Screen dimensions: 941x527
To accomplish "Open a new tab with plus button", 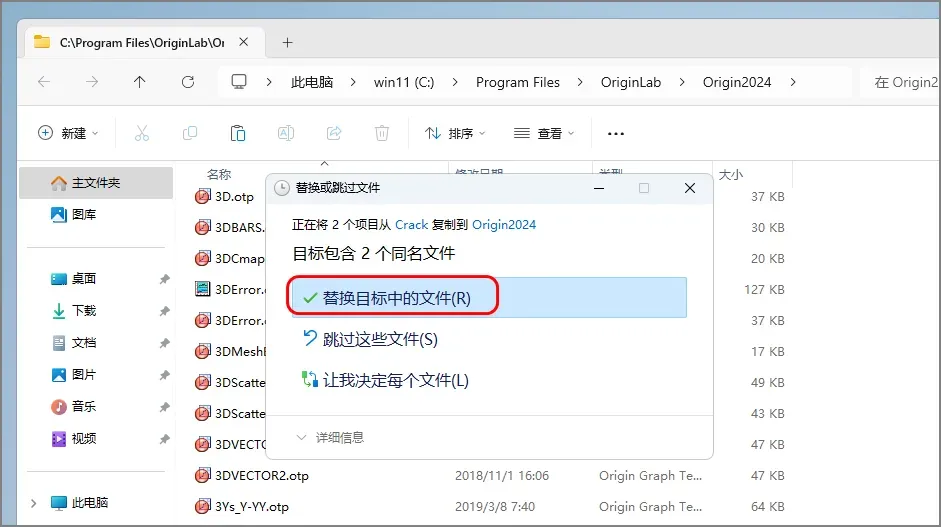I will [287, 43].
